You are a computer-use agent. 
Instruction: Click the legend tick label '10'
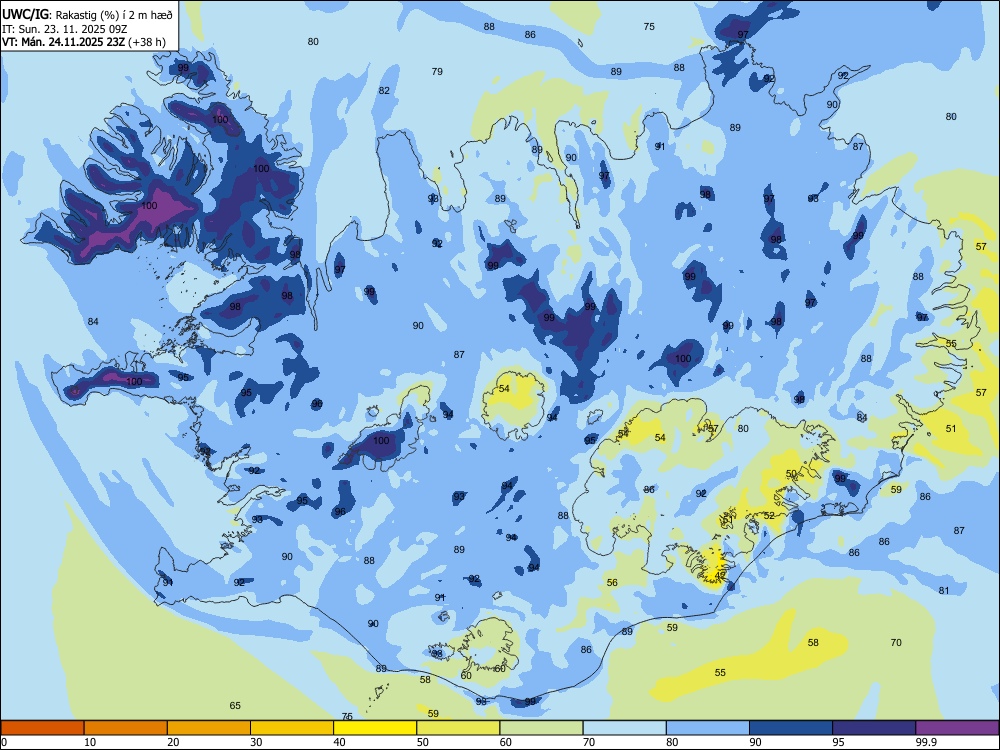point(90,742)
